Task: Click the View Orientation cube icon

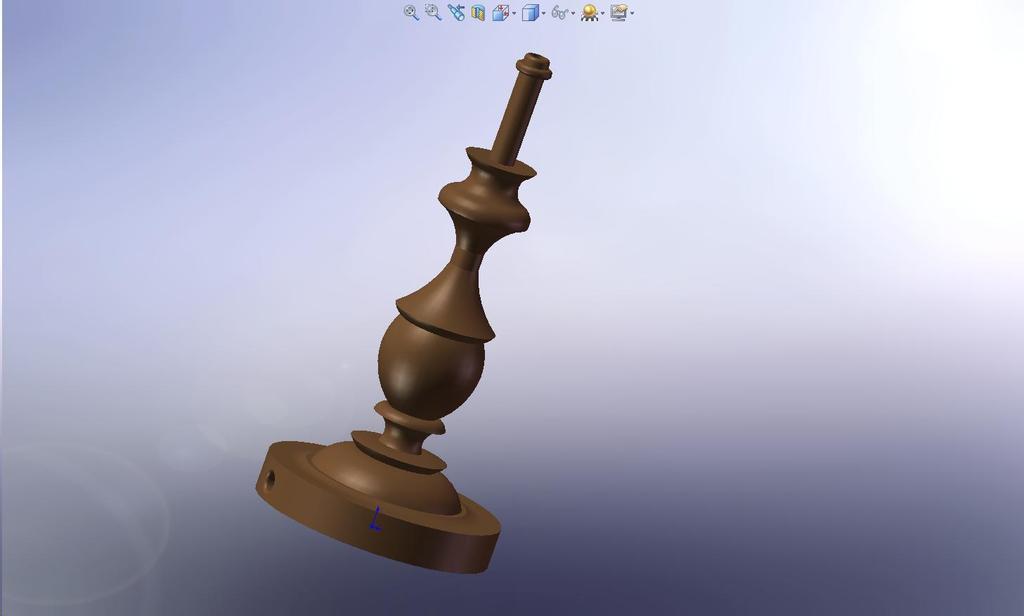Action: tap(500, 12)
